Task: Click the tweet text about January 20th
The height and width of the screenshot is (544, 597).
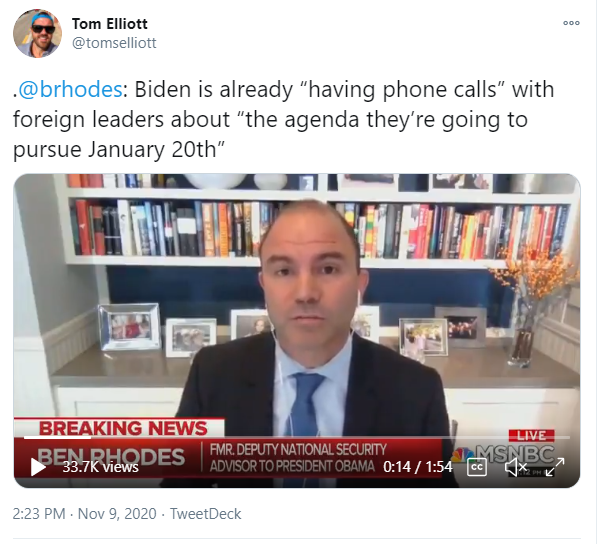Action: 284,119
